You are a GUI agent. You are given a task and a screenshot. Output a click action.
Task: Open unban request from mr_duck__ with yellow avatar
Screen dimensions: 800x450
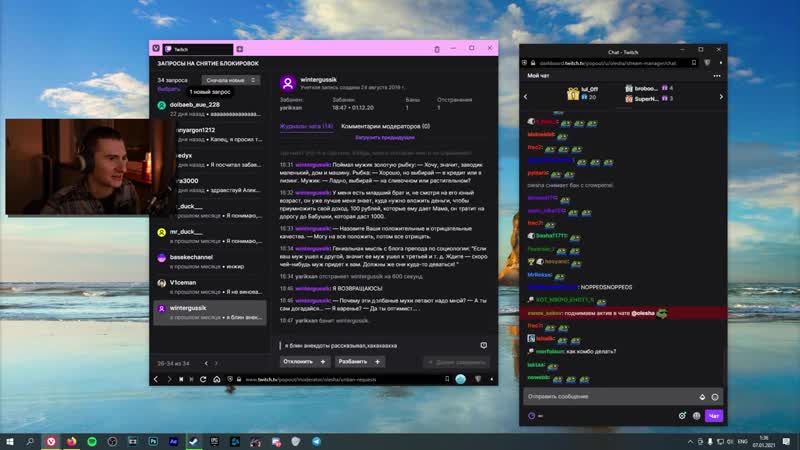[210, 236]
